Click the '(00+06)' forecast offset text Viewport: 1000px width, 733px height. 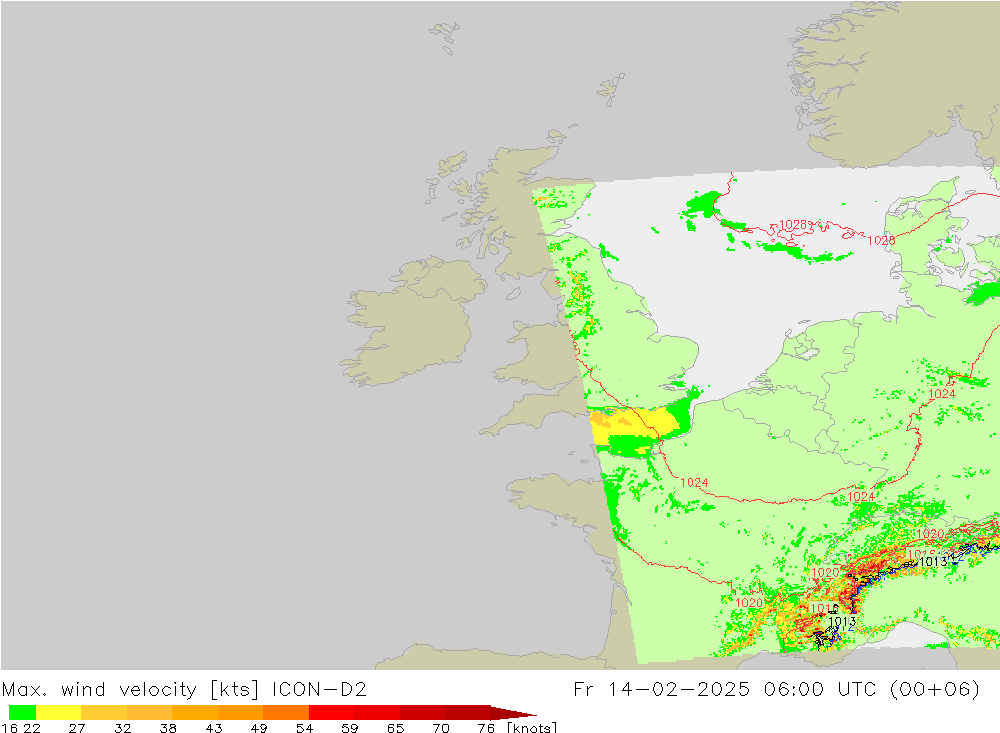[x=934, y=690]
